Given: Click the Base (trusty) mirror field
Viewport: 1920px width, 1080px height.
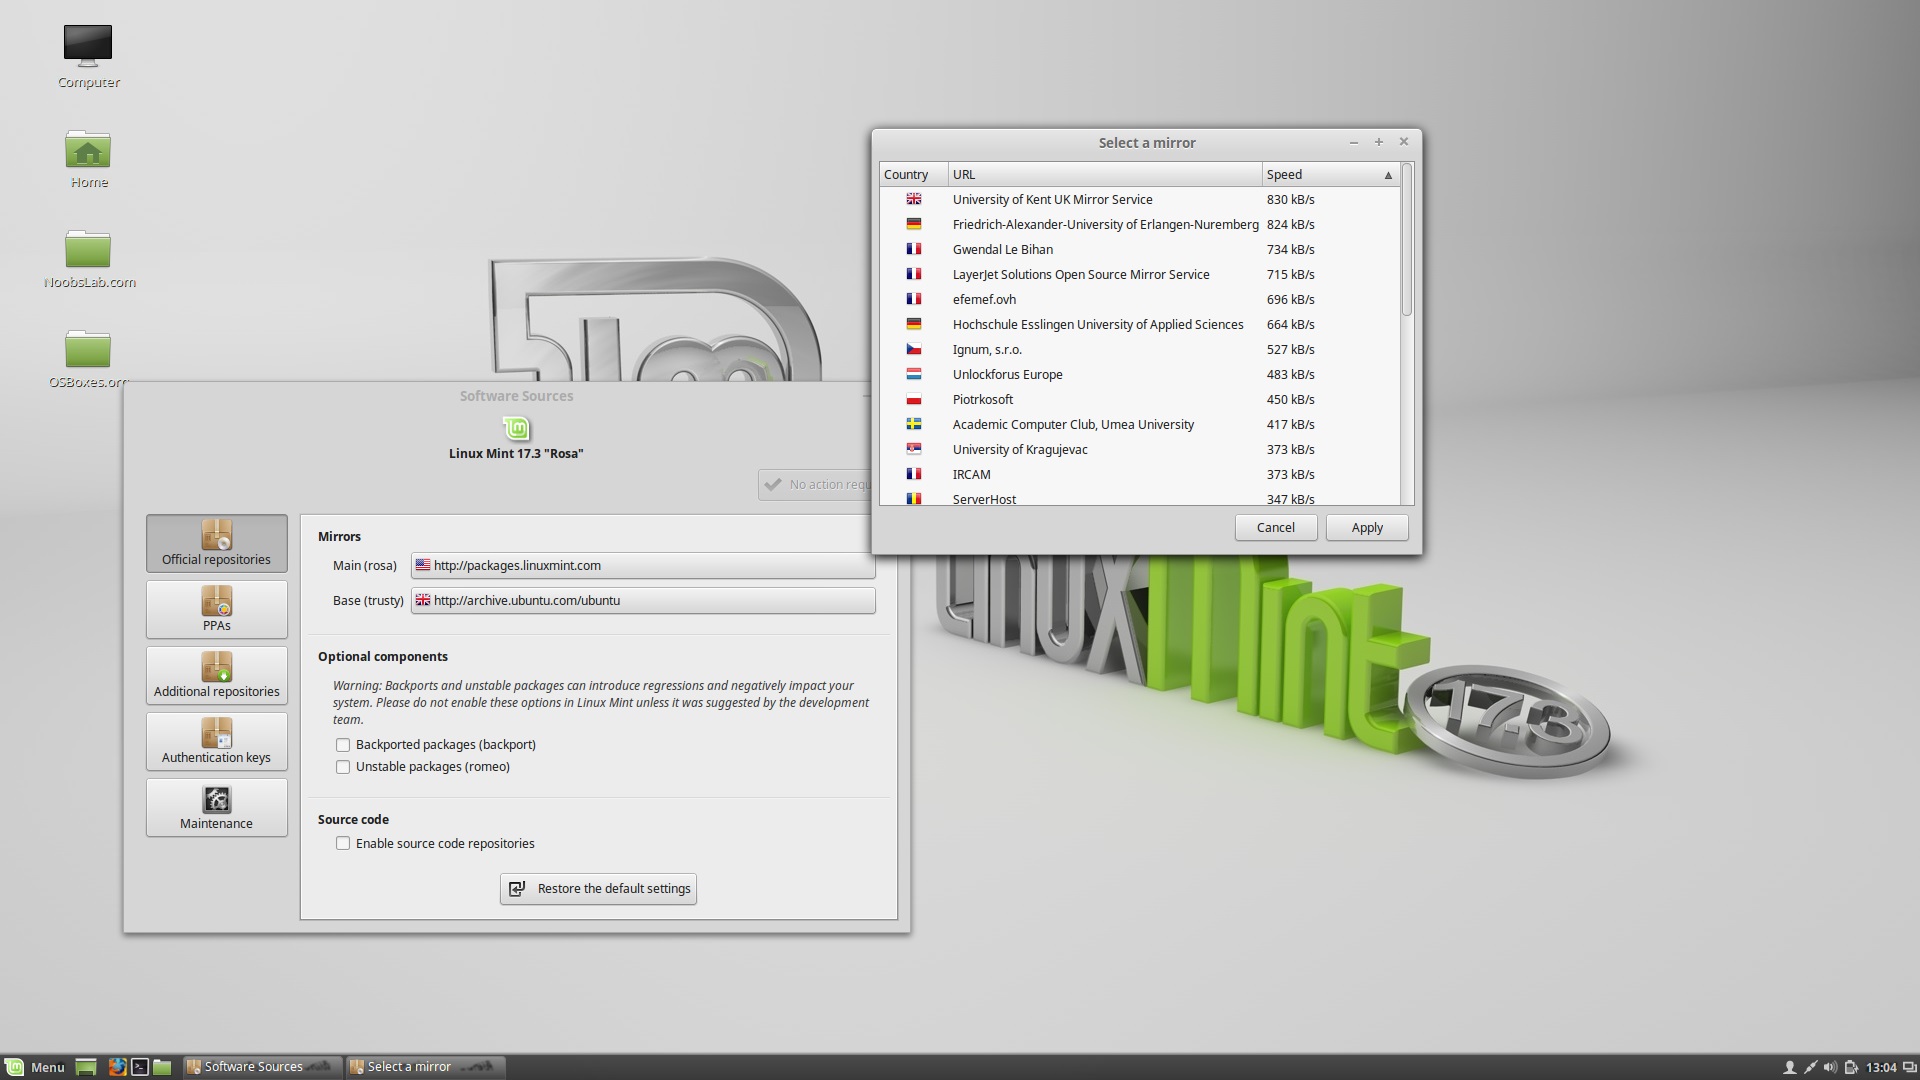Looking at the screenshot, I should pyautogui.click(x=643, y=601).
